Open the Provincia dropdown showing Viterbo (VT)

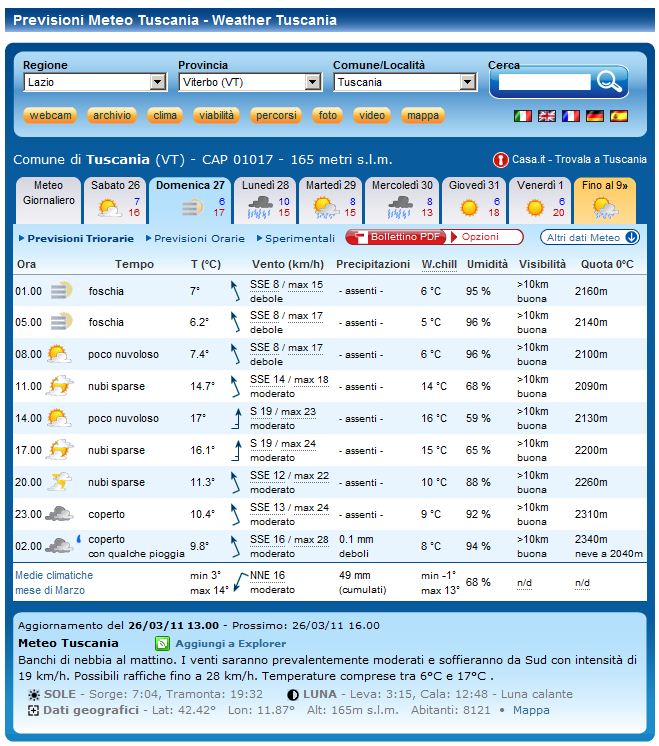(250, 82)
